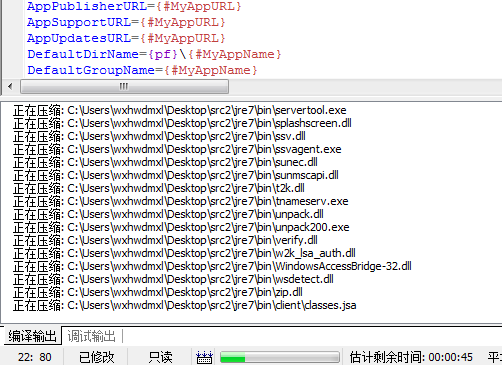Screen dimensions: 502x365
Task: Select the tnameserv.exe output line
Action: (181, 201)
